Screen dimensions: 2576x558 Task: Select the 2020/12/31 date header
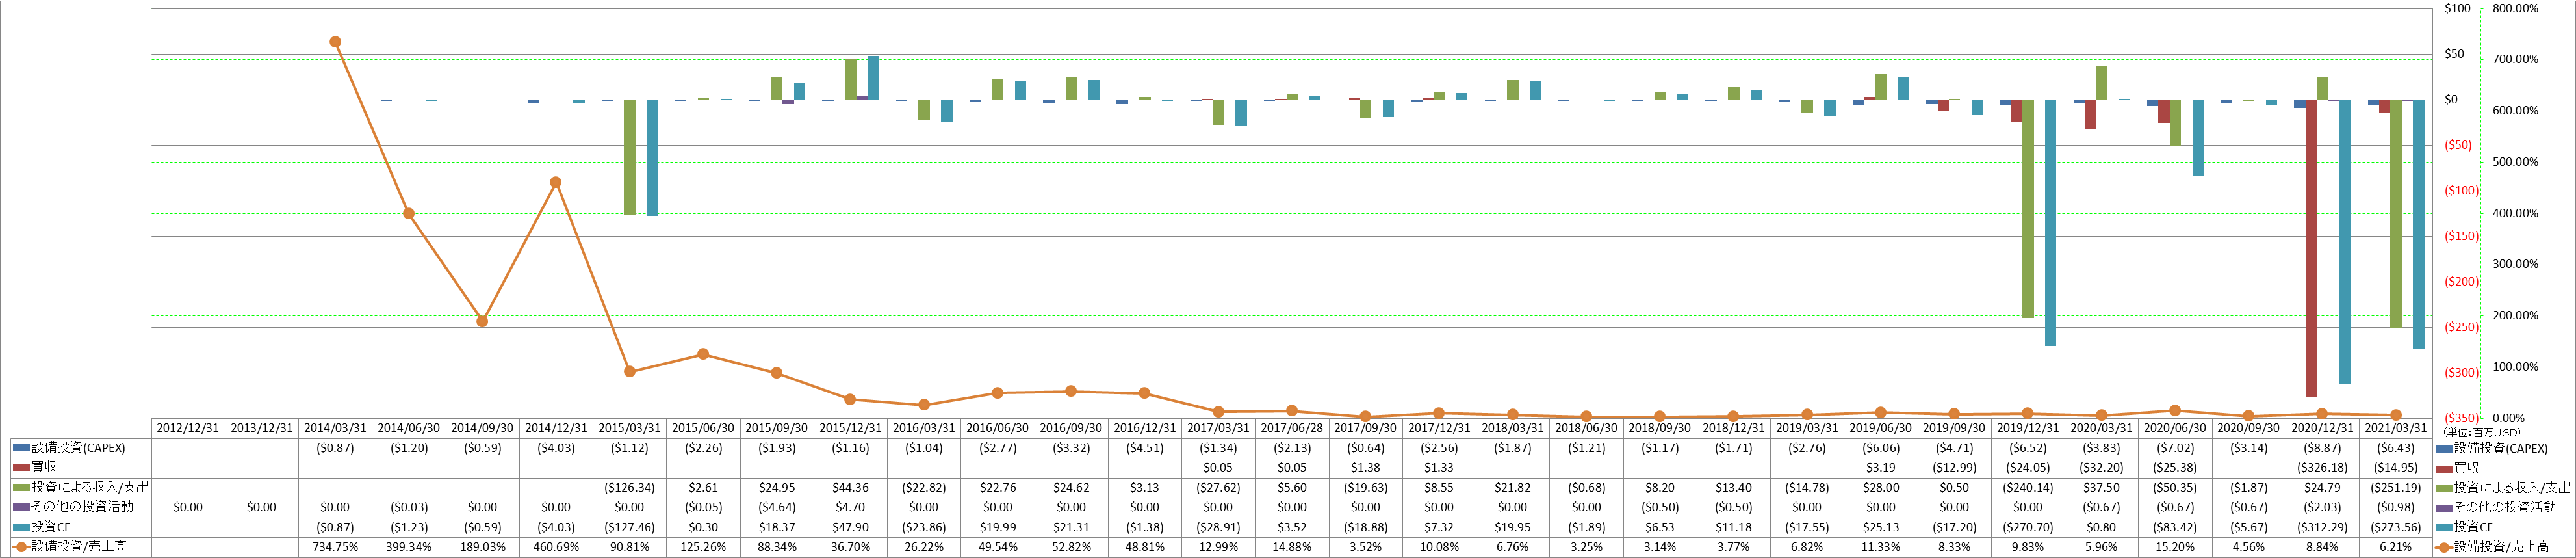coord(2322,428)
